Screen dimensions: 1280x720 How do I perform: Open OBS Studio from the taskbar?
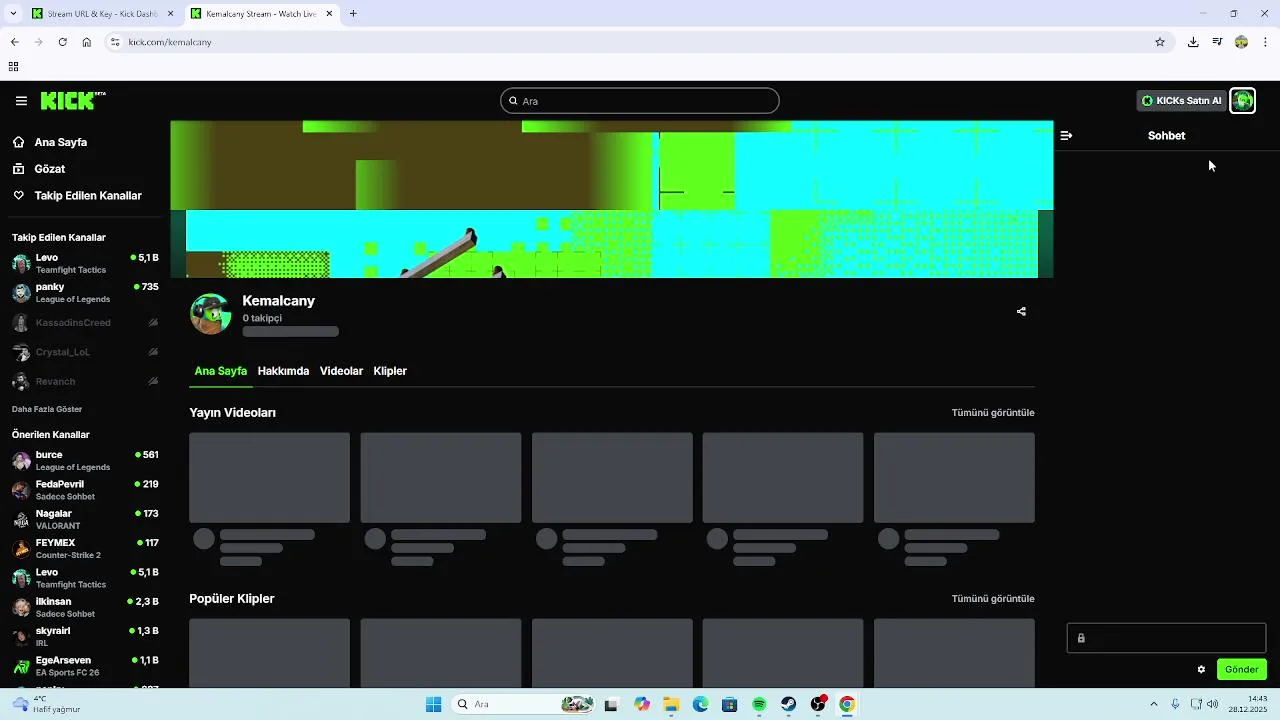818,704
